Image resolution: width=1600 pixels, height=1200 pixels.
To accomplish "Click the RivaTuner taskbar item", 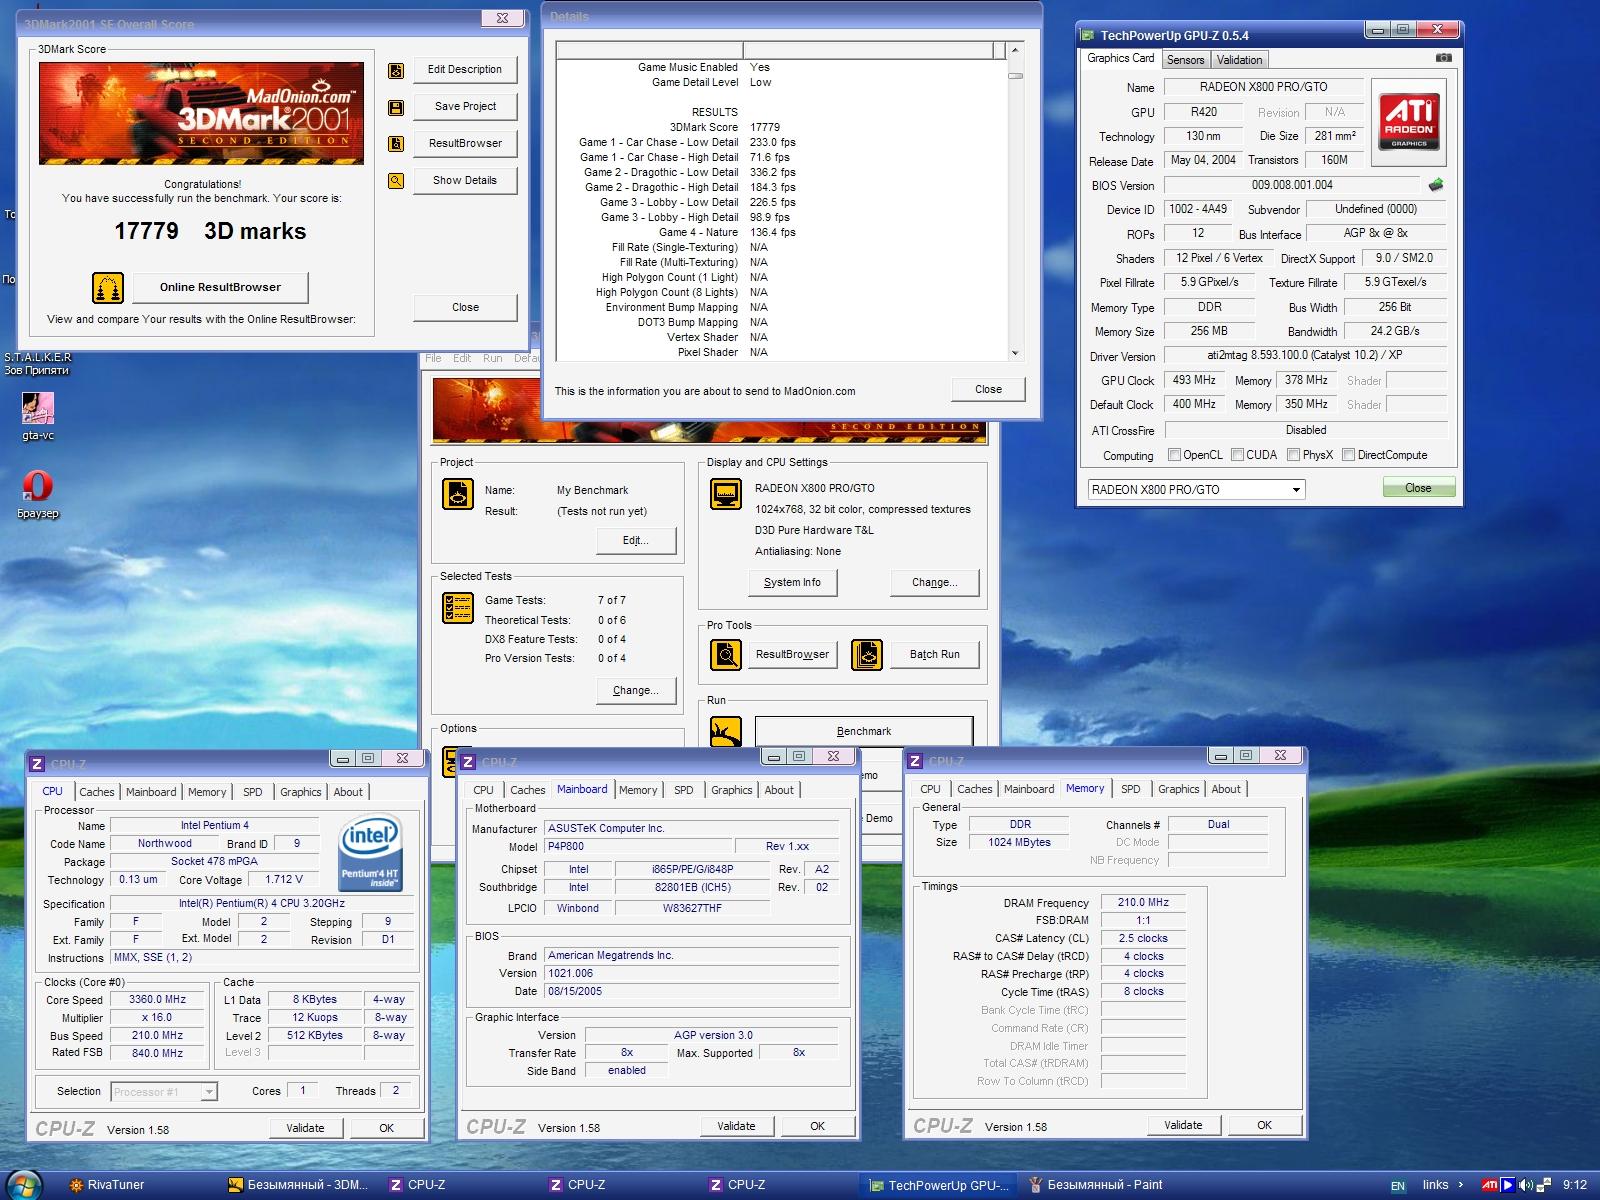I will (x=107, y=1185).
